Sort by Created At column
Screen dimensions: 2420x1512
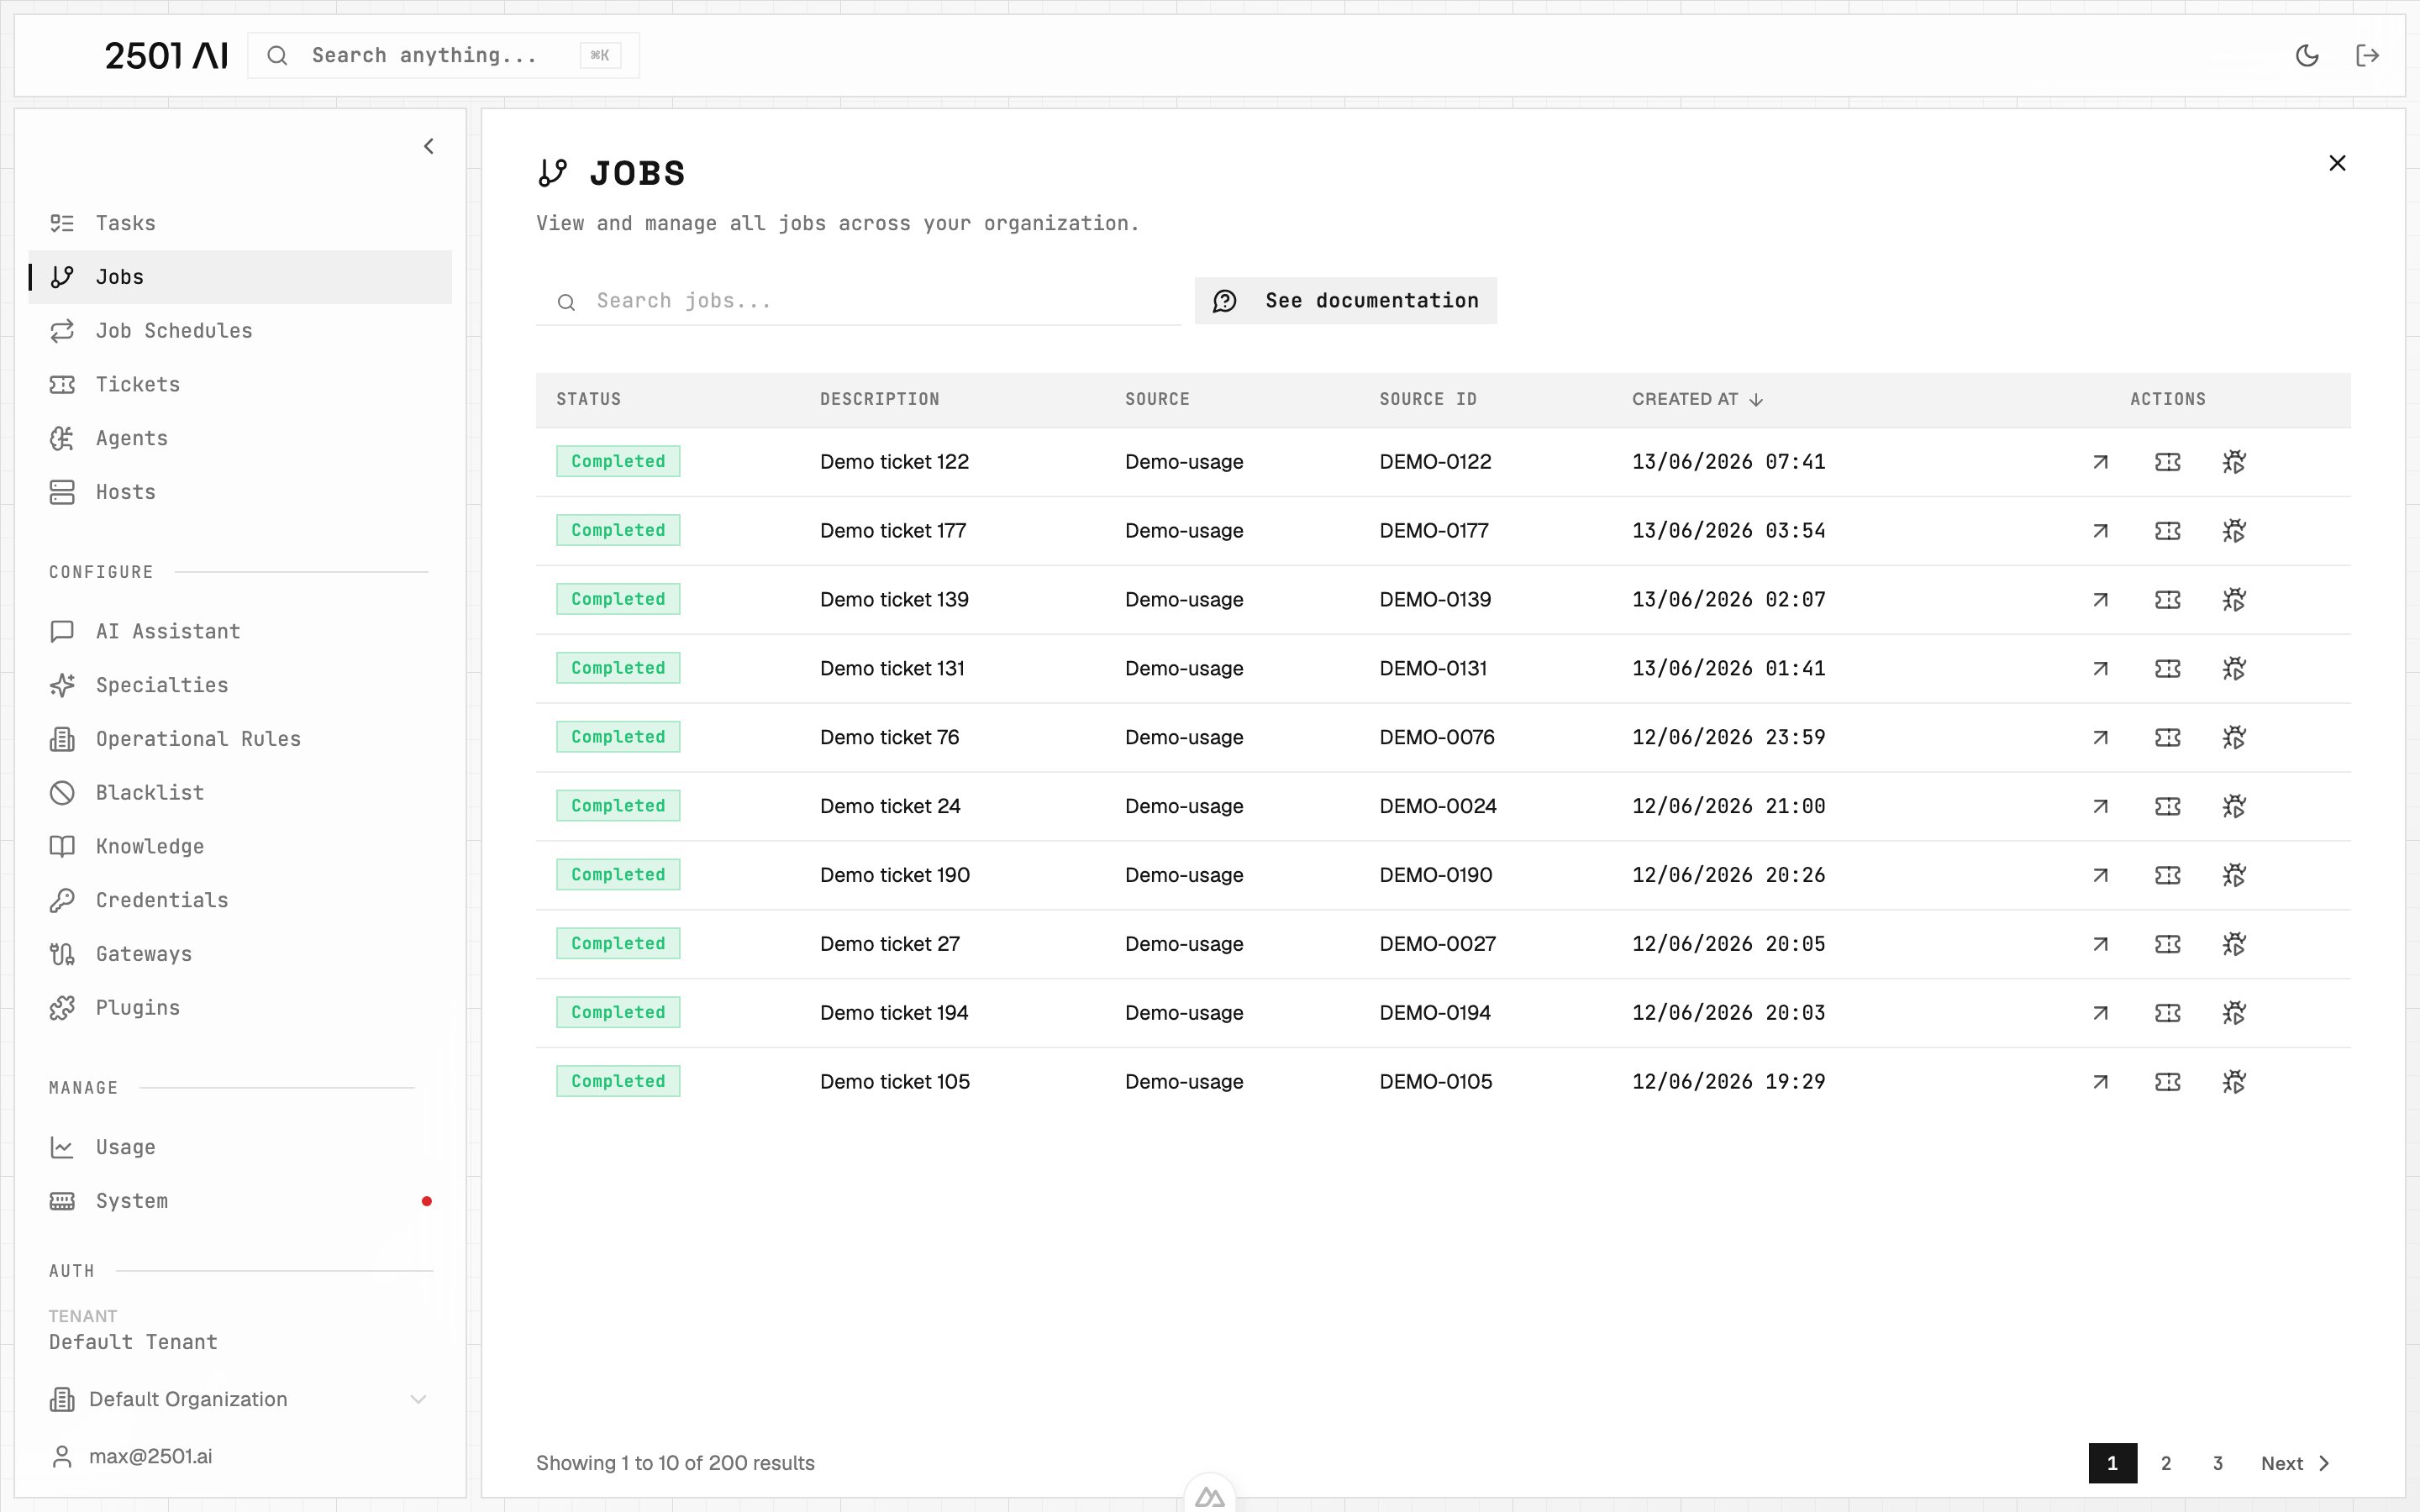point(1697,399)
